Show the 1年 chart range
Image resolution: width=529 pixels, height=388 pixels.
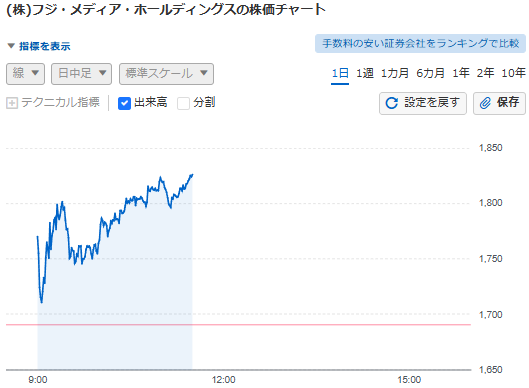tap(461, 73)
